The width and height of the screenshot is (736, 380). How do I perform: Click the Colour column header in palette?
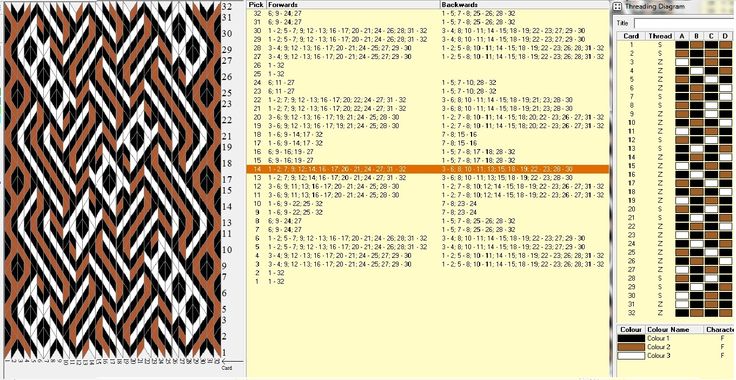(x=631, y=329)
